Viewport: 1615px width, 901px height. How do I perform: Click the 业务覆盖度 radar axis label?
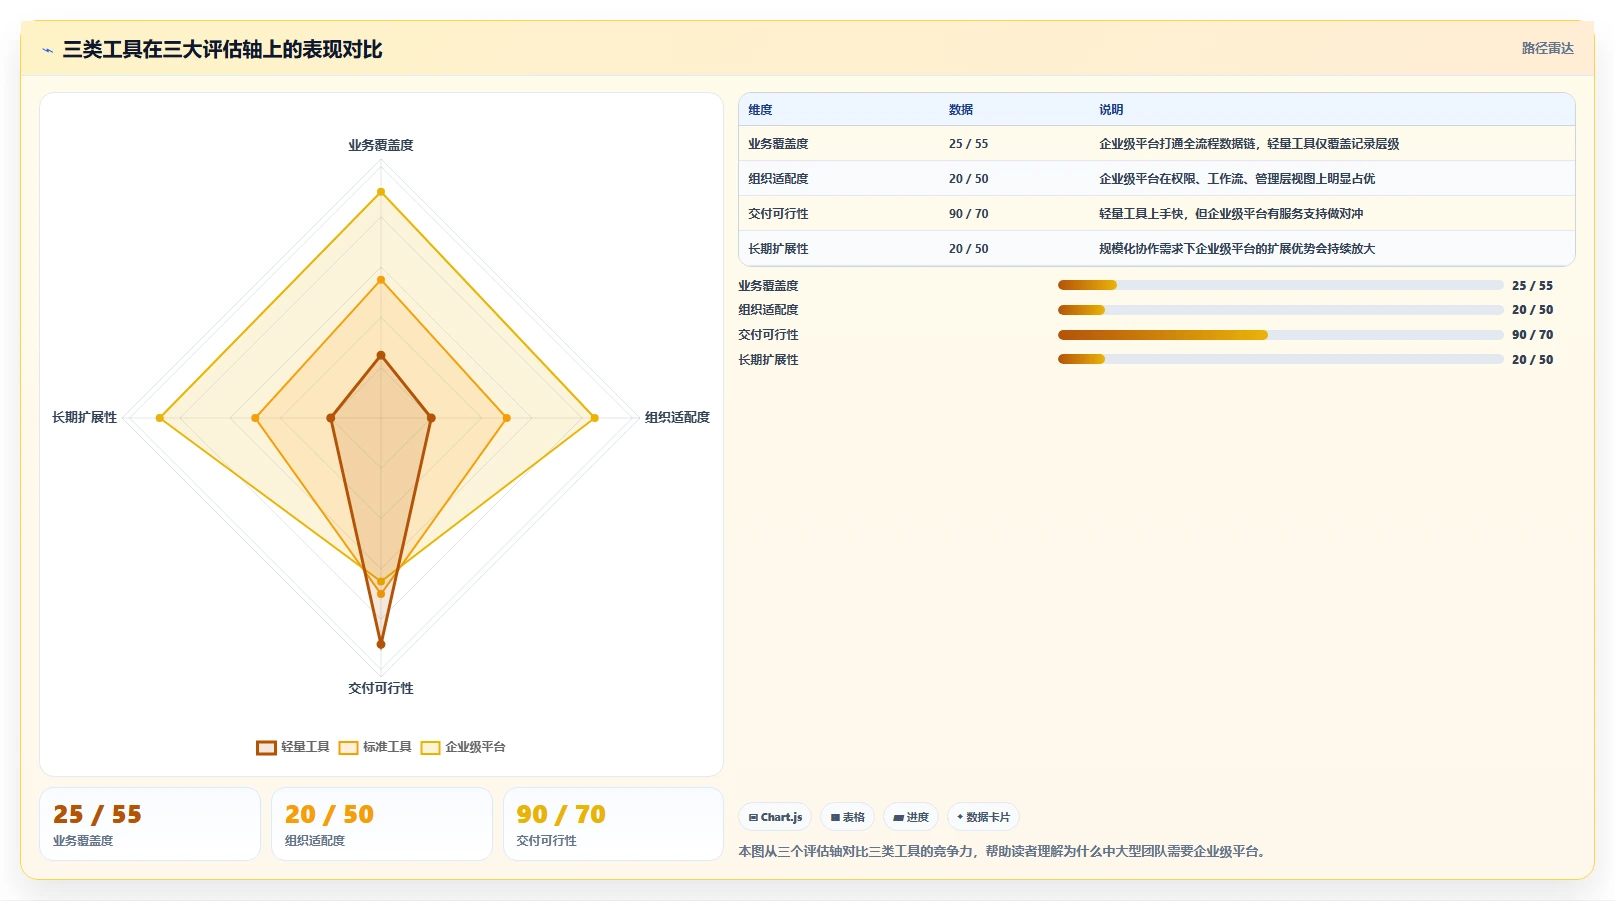(x=380, y=145)
